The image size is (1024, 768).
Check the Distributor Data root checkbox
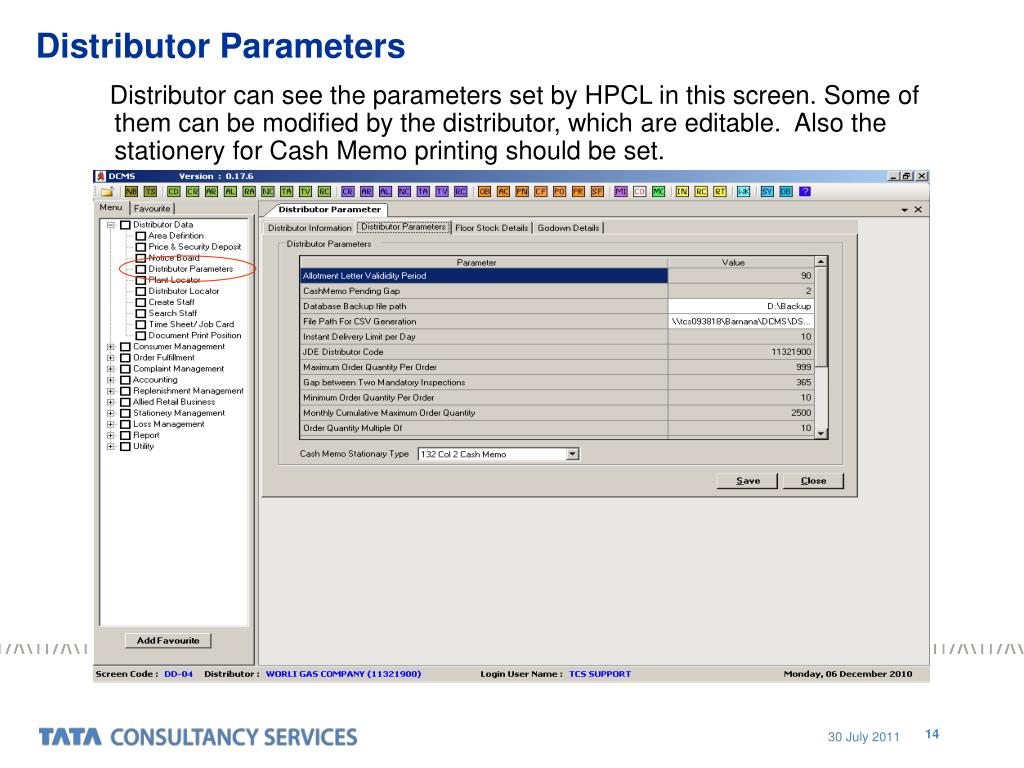[x=125, y=225]
